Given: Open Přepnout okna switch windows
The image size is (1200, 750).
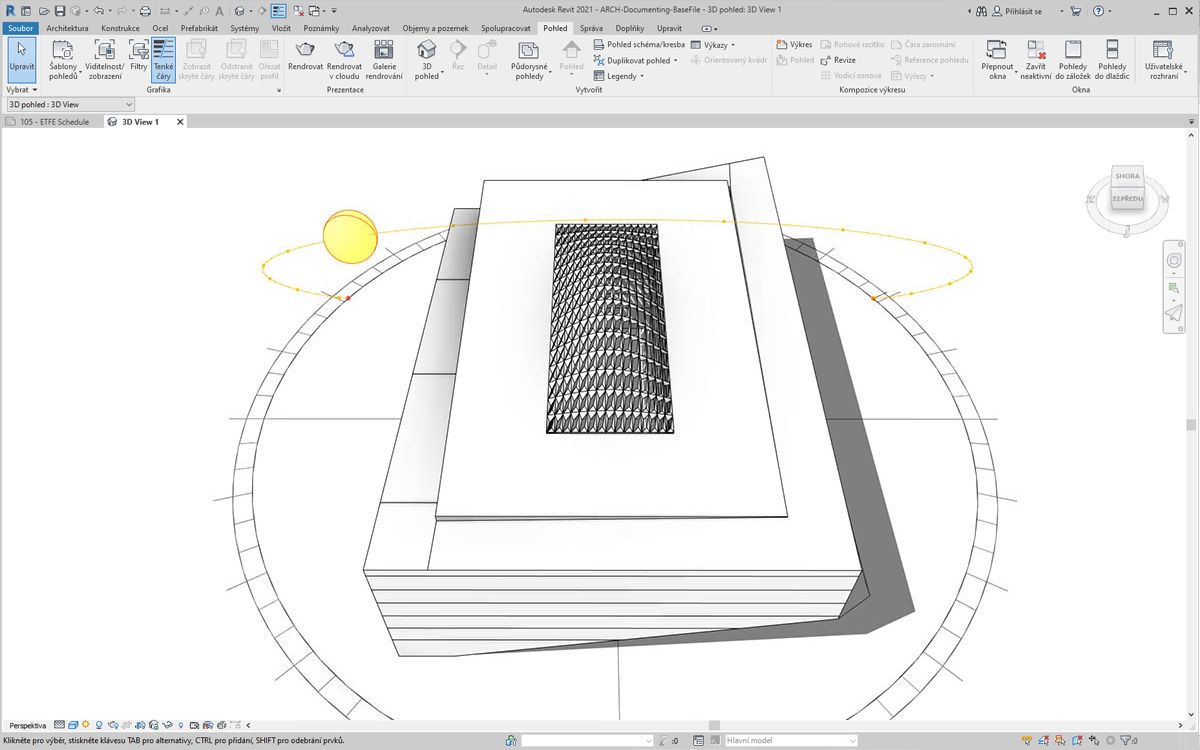Looking at the screenshot, I should [x=997, y=60].
